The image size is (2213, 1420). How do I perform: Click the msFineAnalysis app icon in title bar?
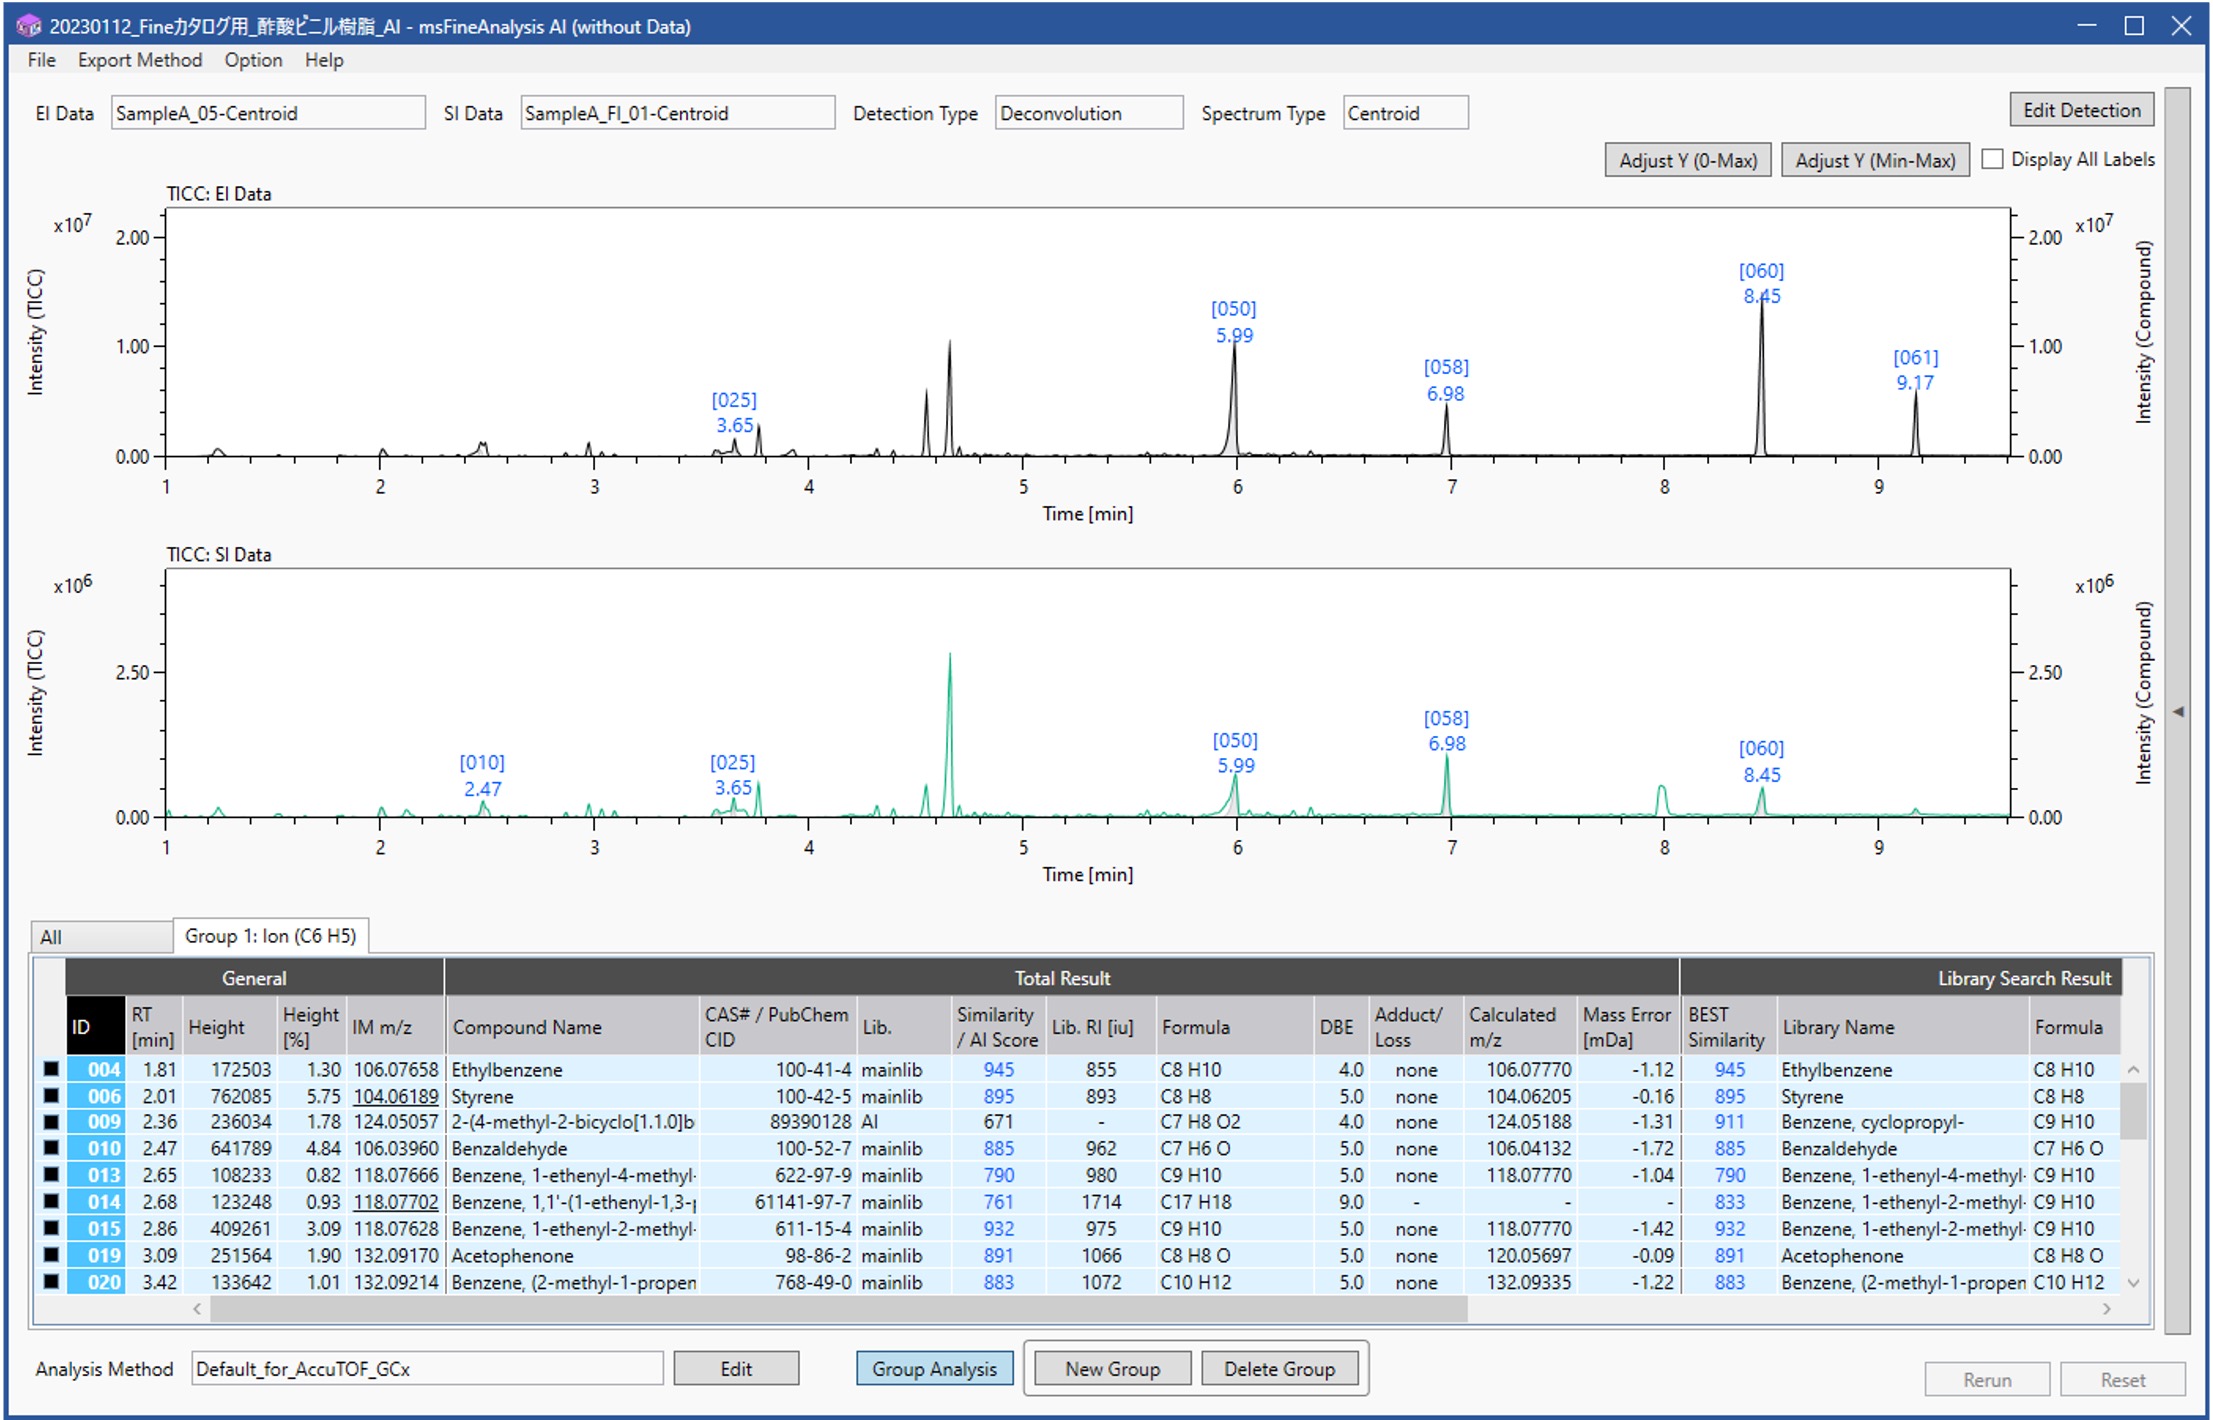click(28, 26)
